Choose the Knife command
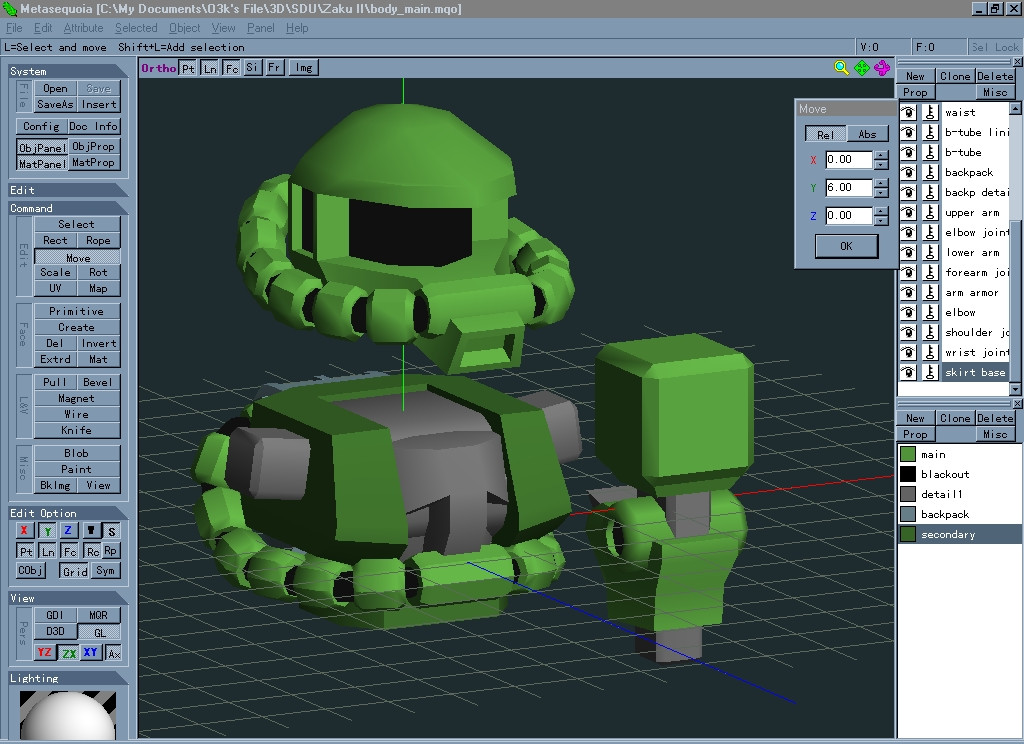The width and height of the screenshot is (1024, 744). coord(76,430)
